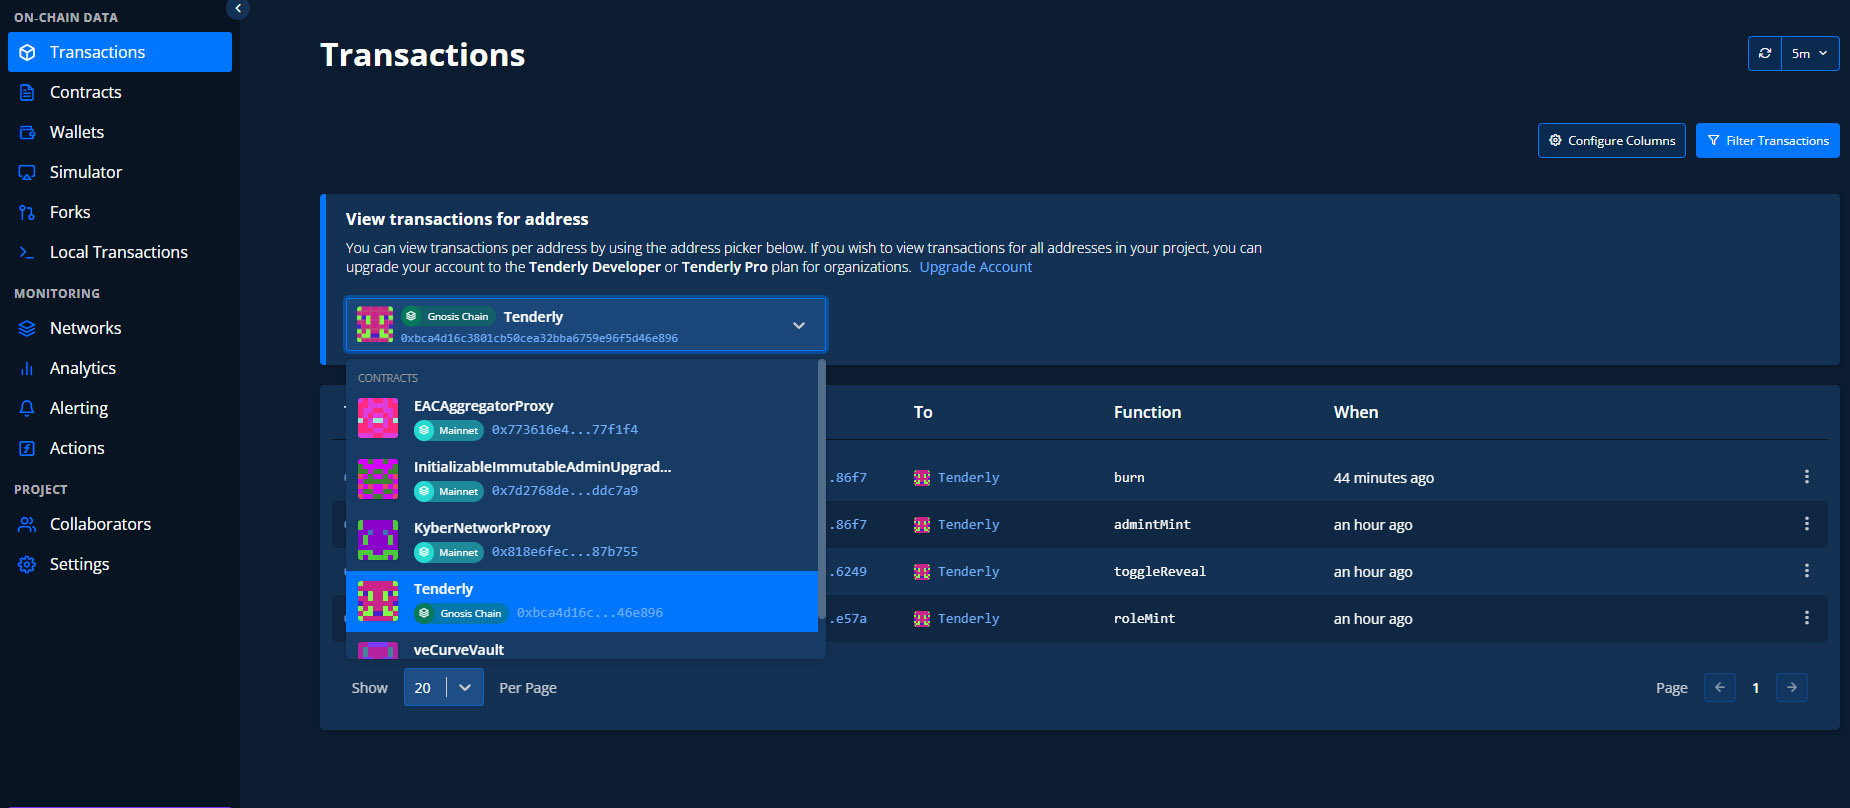Open Tenderly link in burn row

pos(968,478)
